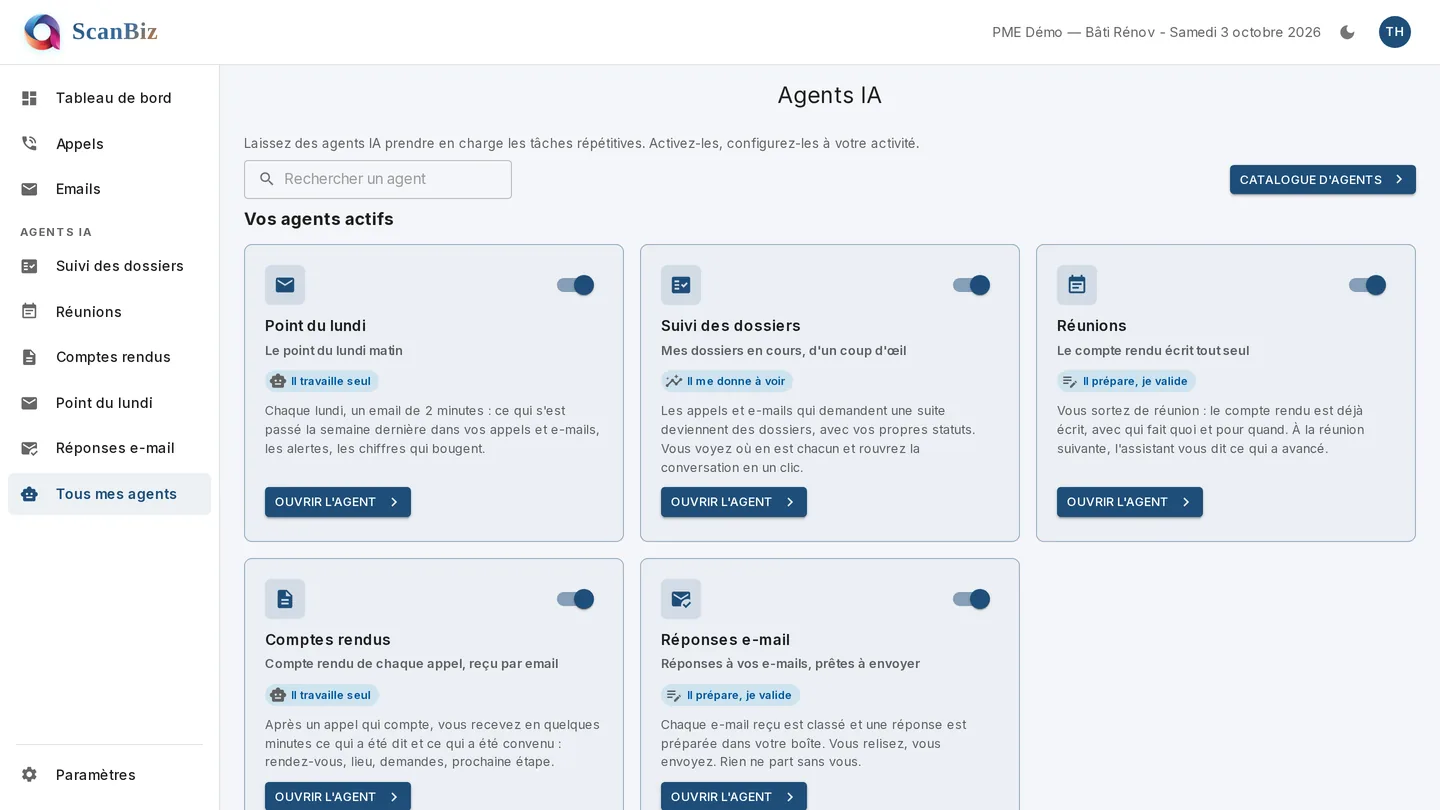
Task: Click the Agents IA page title
Action: 830,95
